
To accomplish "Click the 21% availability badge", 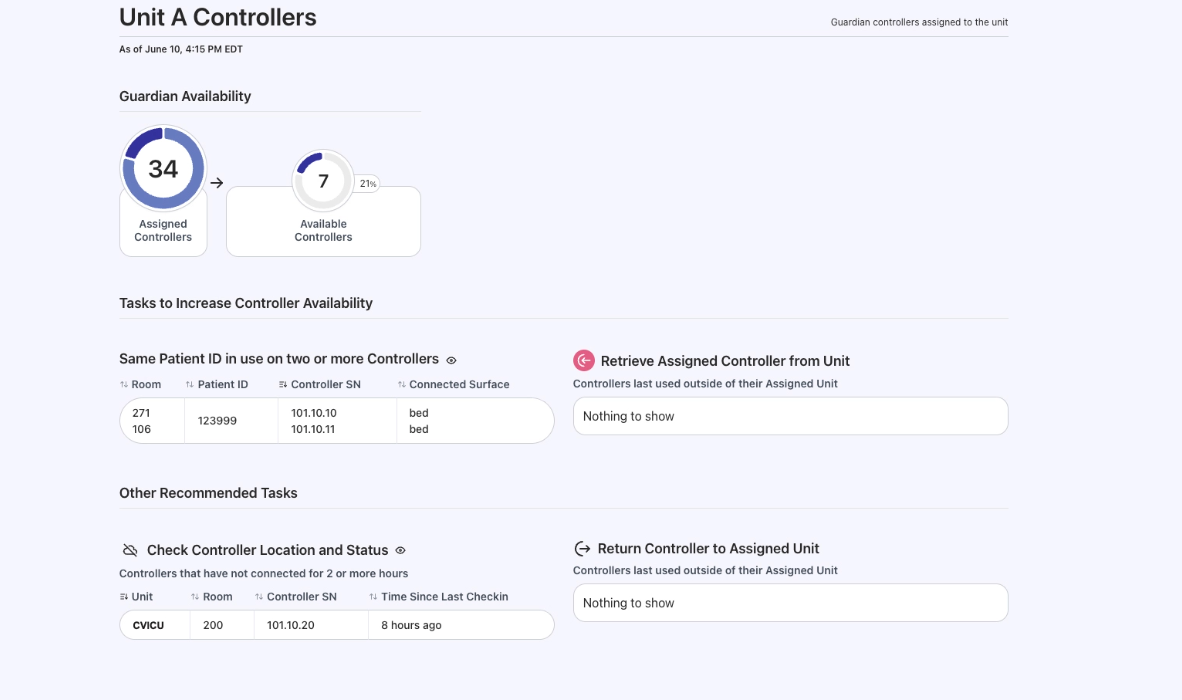I will pyautogui.click(x=367, y=184).
